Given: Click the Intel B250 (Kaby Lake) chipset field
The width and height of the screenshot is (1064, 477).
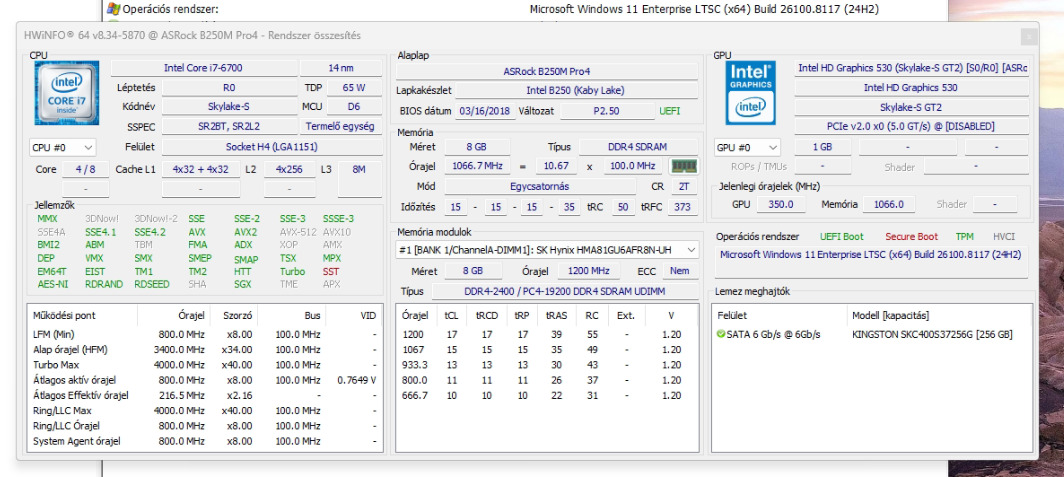Looking at the screenshot, I should [575, 90].
